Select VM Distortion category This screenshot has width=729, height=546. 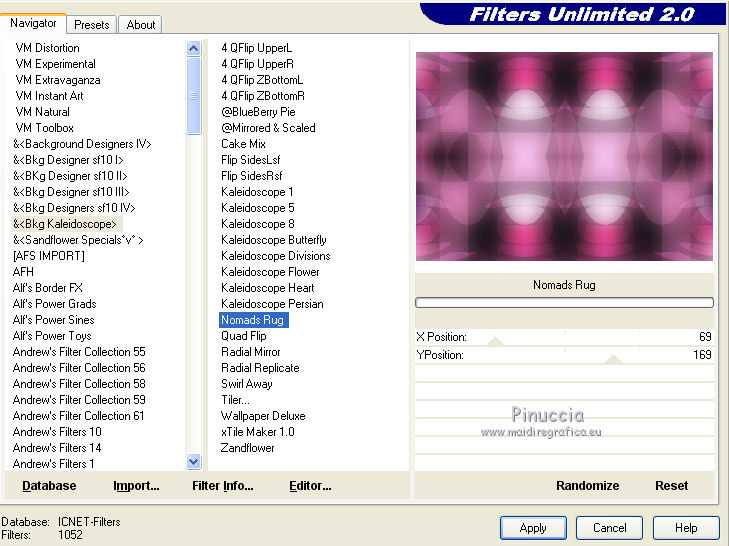[x=47, y=48]
